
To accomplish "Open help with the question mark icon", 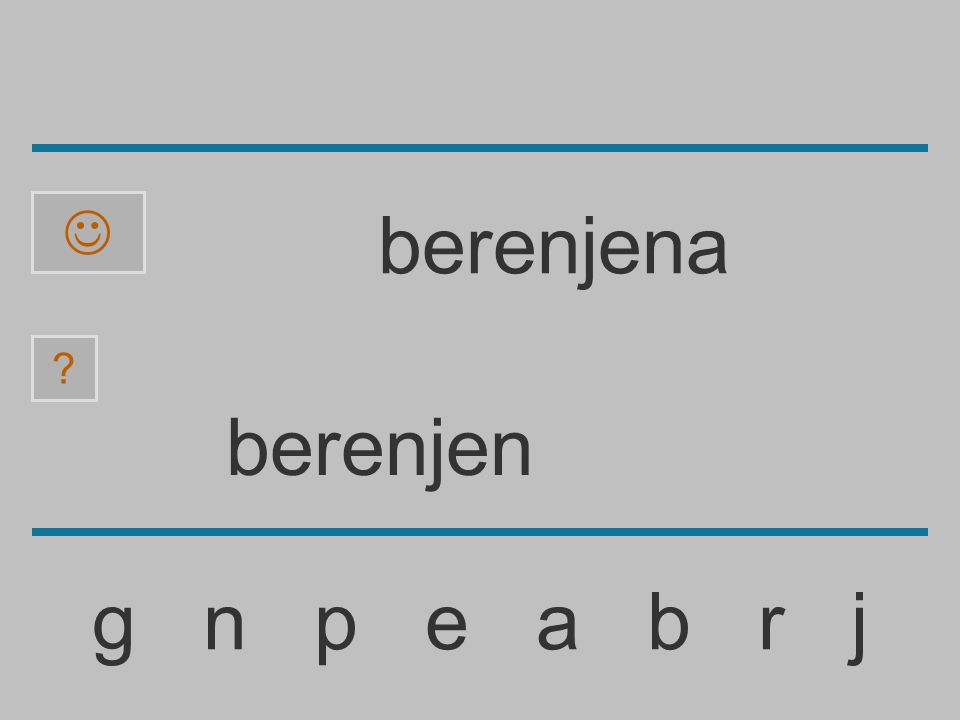I will [x=64, y=369].
